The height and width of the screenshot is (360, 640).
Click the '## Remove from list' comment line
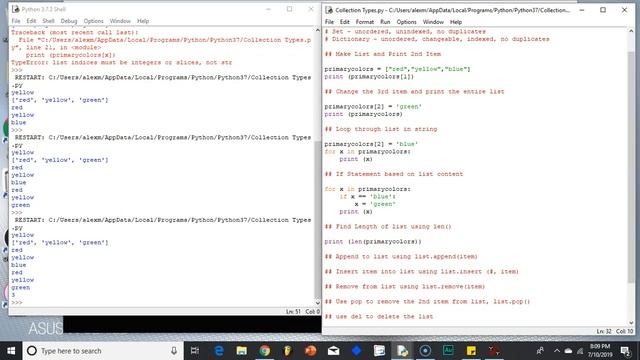(x=404, y=287)
